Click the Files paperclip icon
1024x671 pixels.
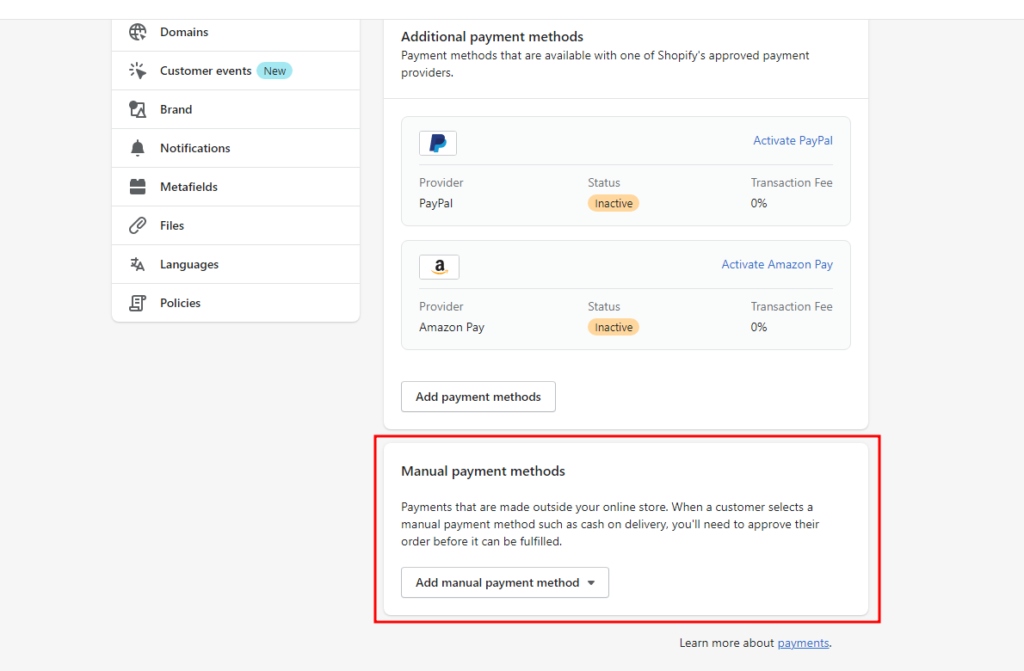[x=138, y=226]
